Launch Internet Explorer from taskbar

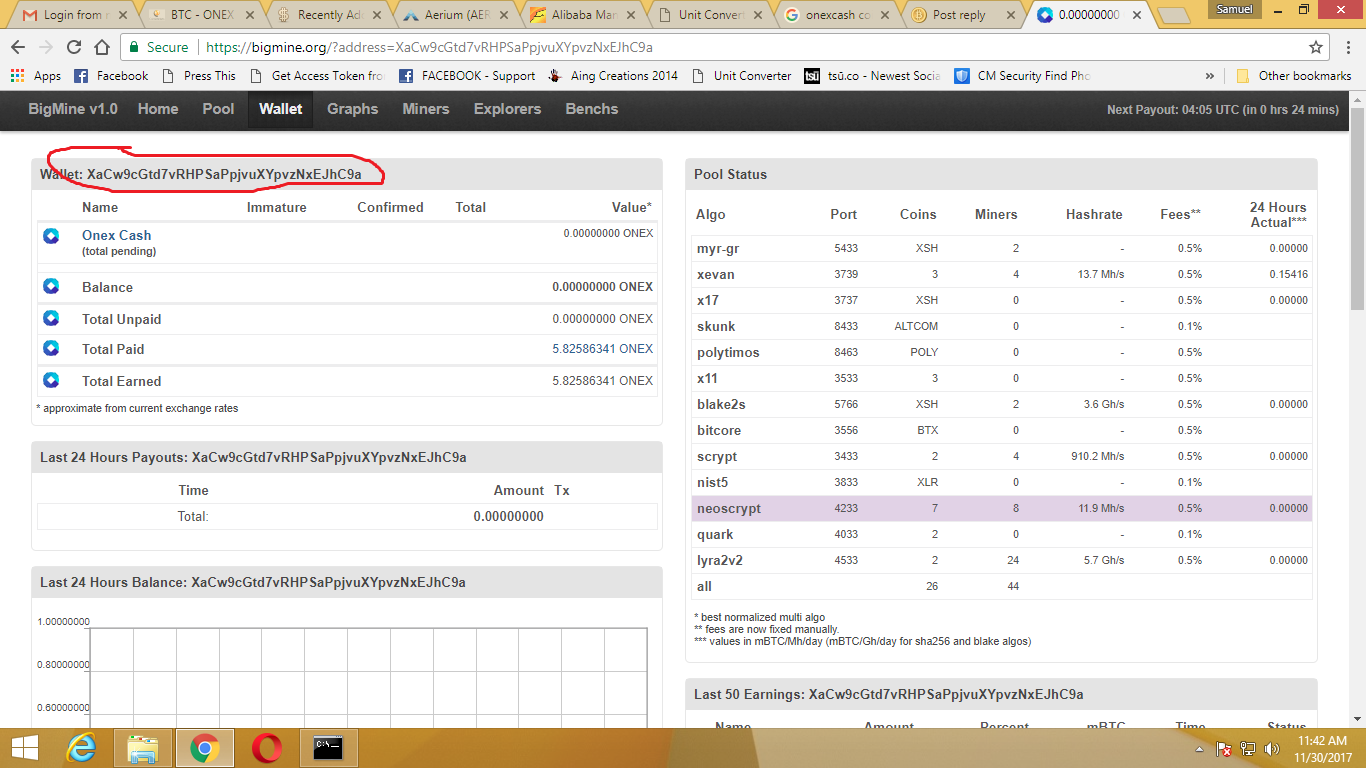[x=81, y=748]
